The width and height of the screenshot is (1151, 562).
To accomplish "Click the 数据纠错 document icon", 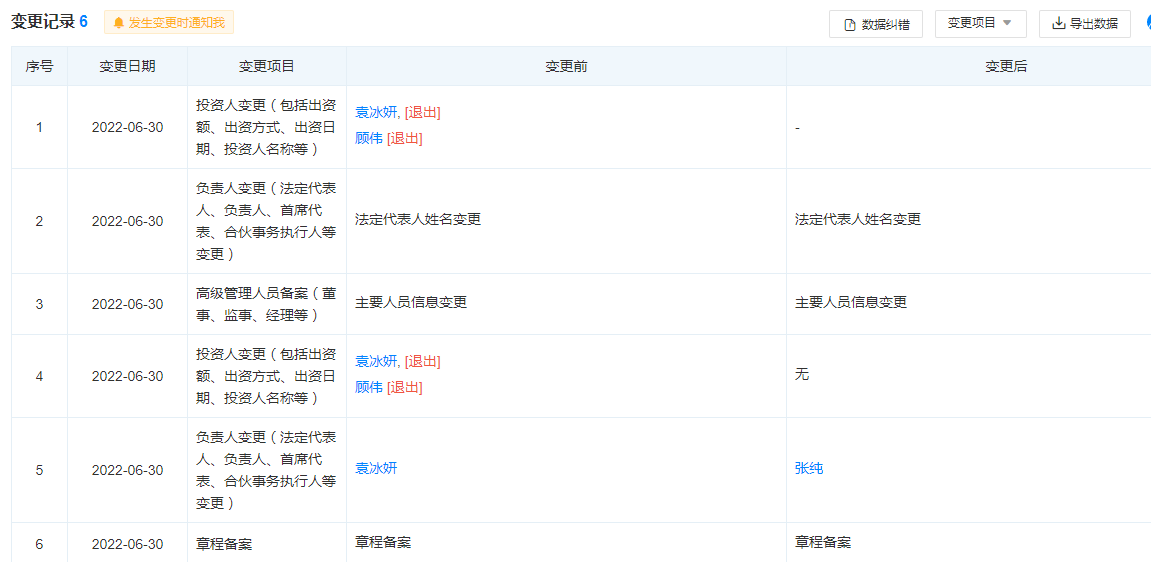I will pyautogui.click(x=850, y=25).
